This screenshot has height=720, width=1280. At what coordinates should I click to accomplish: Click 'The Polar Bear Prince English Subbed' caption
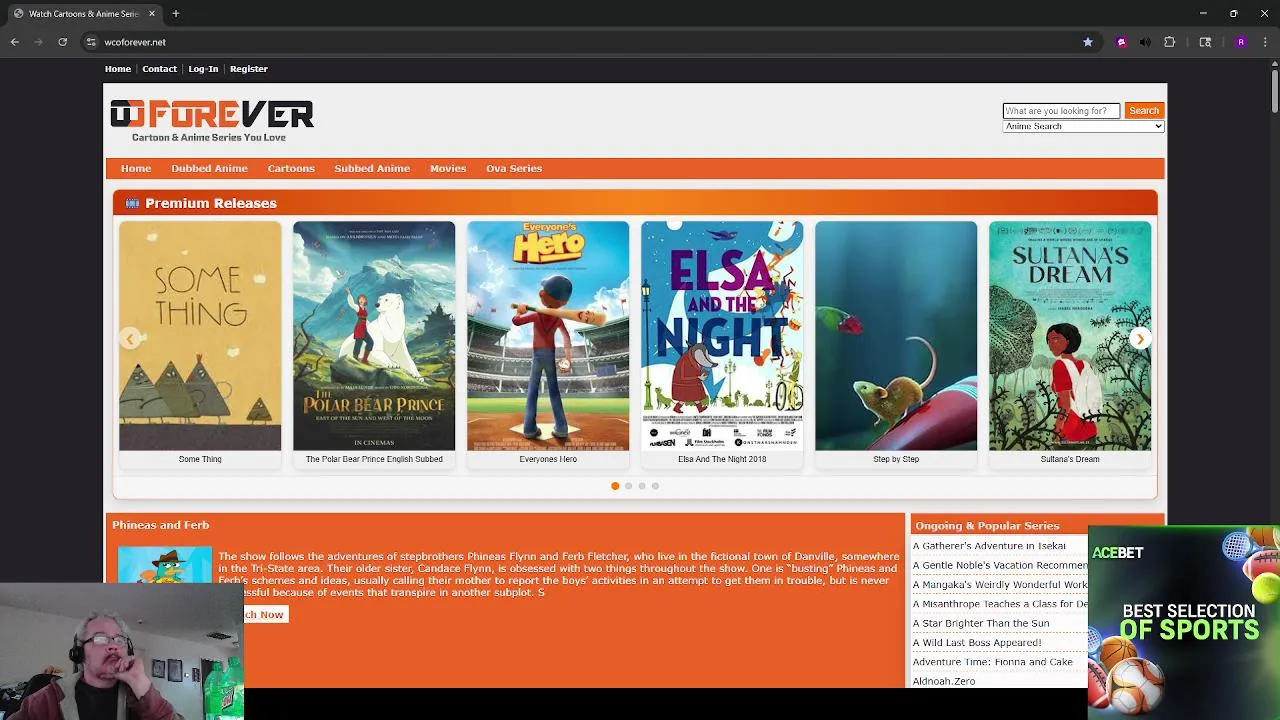pyautogui.click(x=374, y=459)
